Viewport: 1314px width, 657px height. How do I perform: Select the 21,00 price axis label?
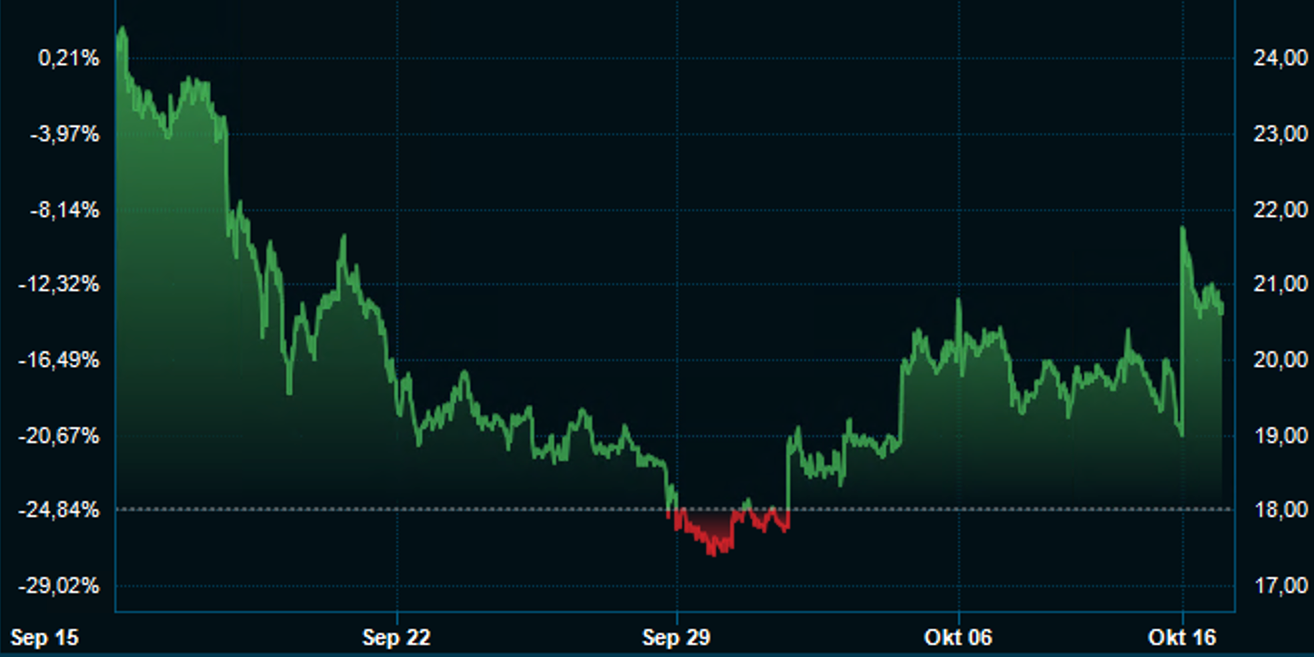click(1279, 284)
